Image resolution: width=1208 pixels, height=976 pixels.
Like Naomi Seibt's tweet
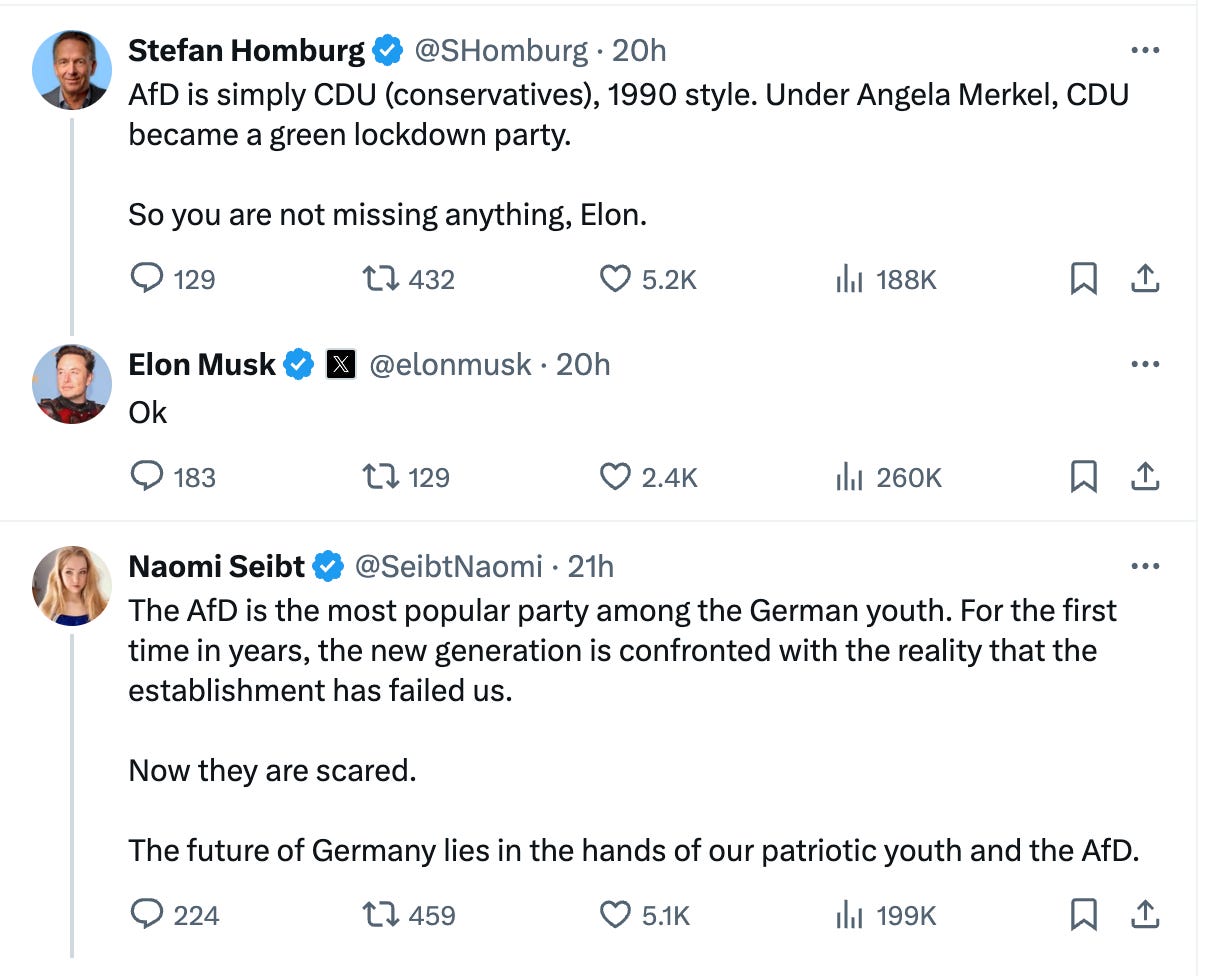[x=615, y=914]
